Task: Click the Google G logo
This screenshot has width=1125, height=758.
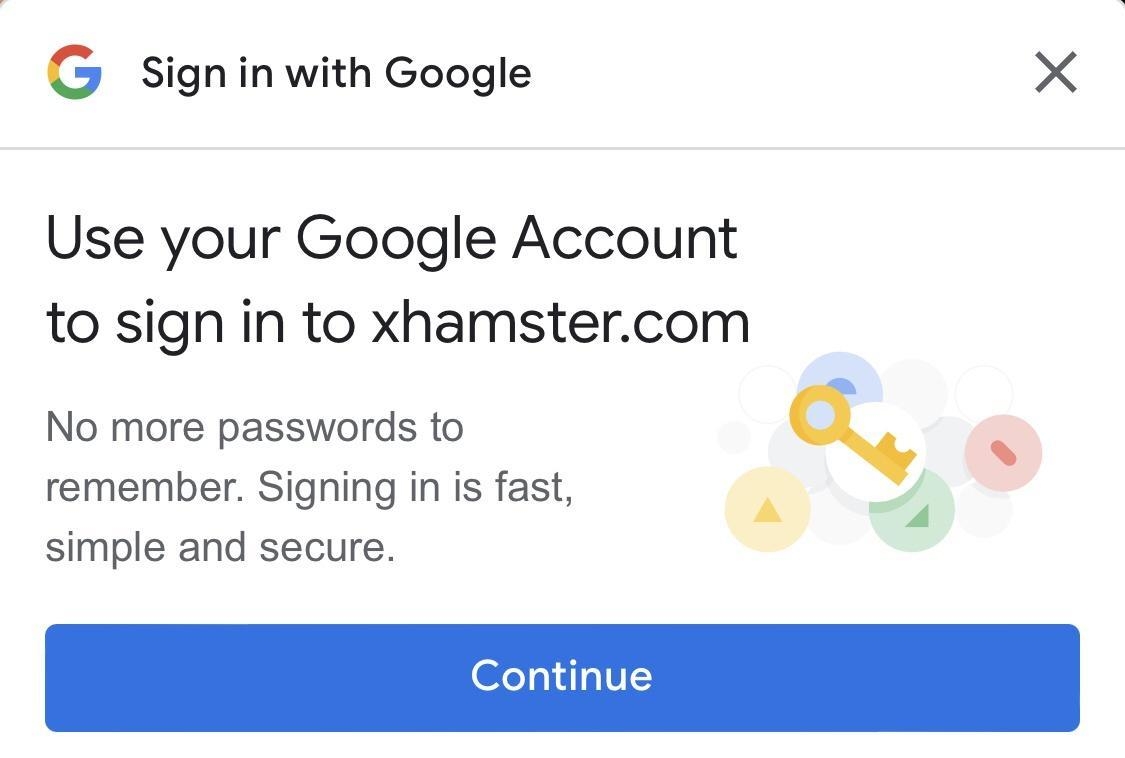Action: [76, 71]
